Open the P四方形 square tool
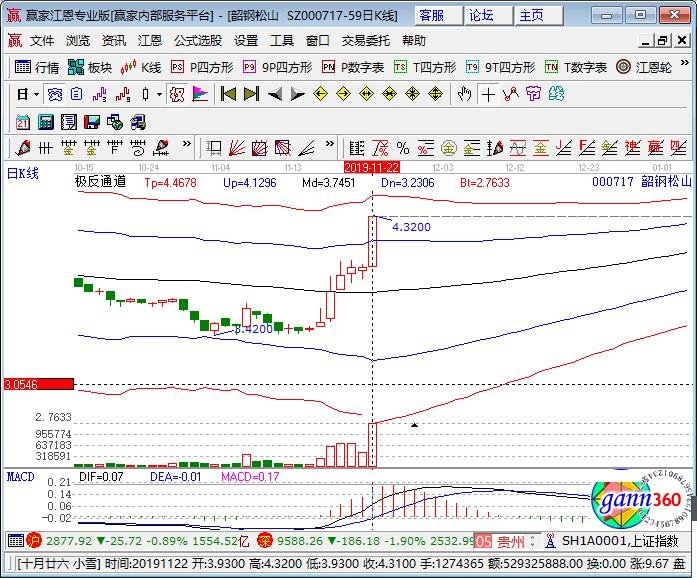Screen dimensions: 697x578 pyautogui.click(x=202, y=68)
